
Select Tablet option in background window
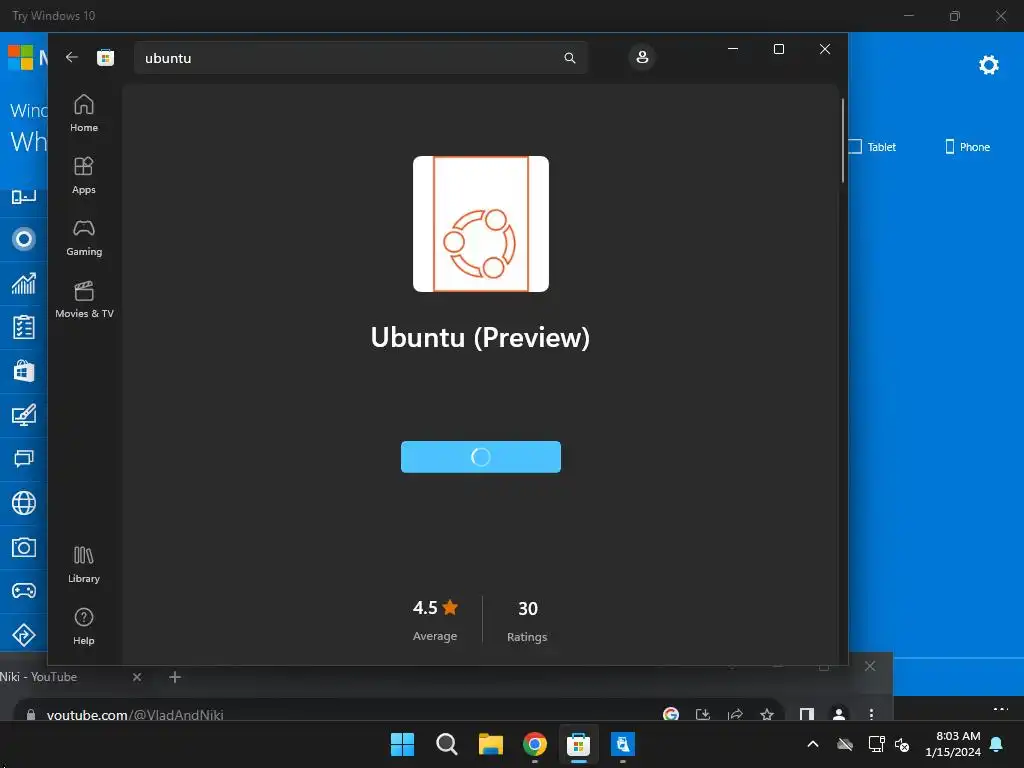pos(872,147)
